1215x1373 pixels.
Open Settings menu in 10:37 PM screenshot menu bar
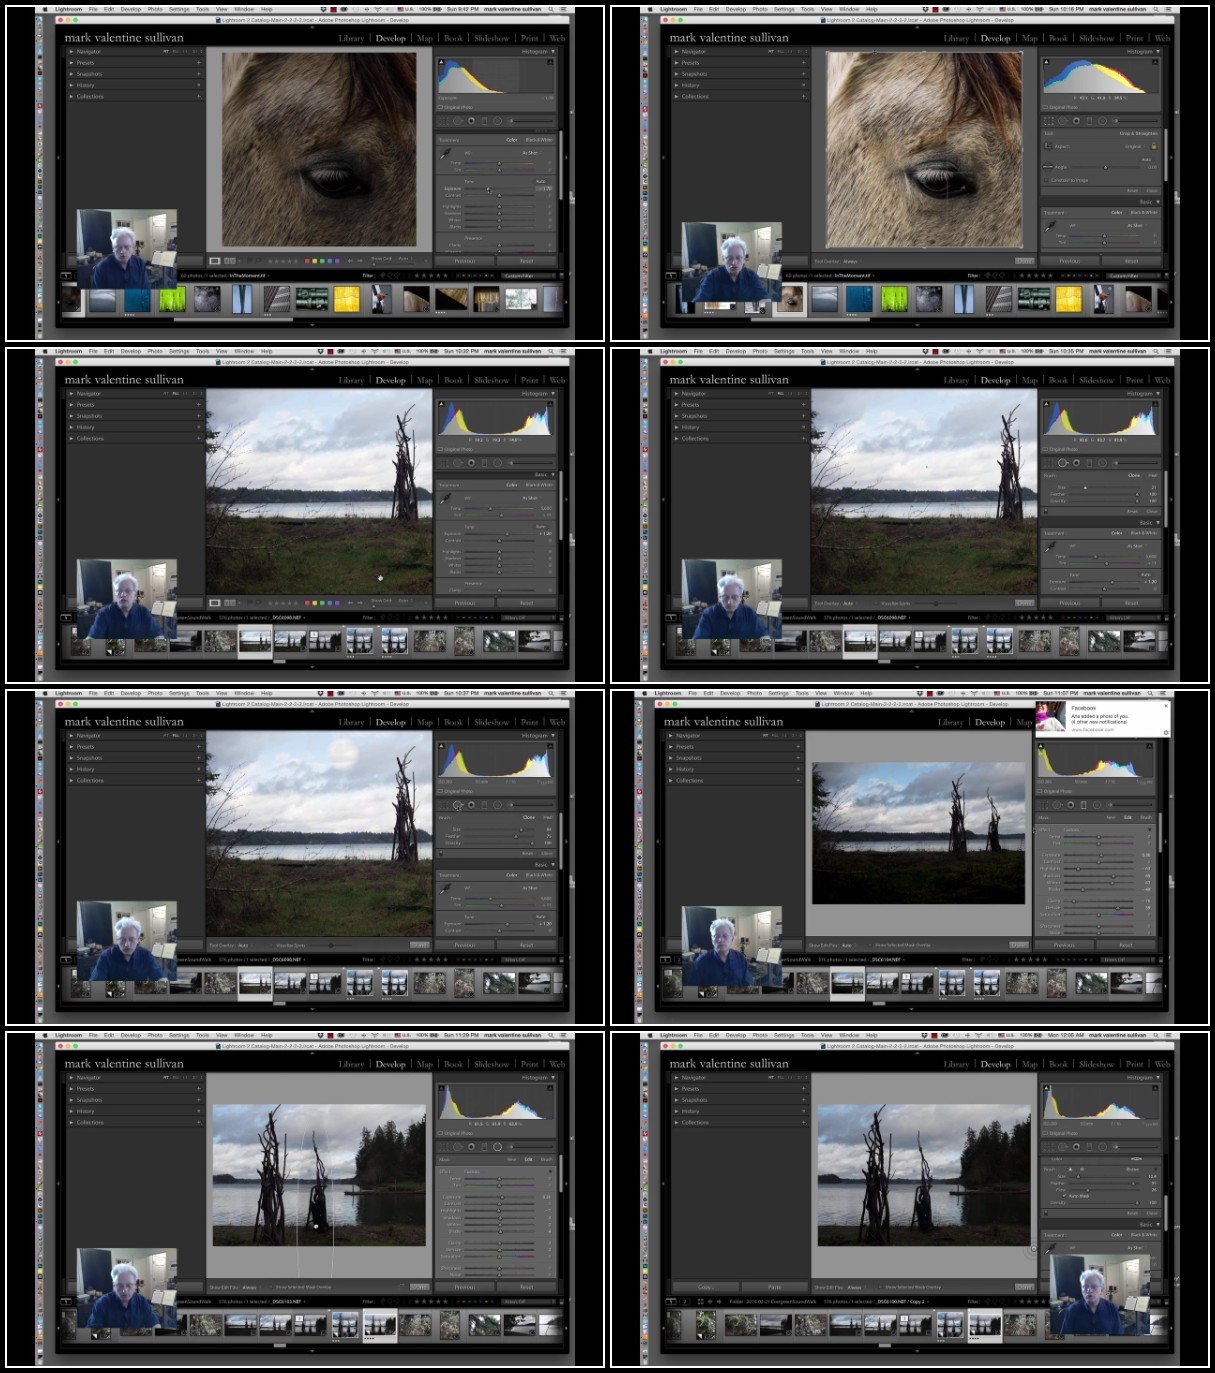(179, 693)
